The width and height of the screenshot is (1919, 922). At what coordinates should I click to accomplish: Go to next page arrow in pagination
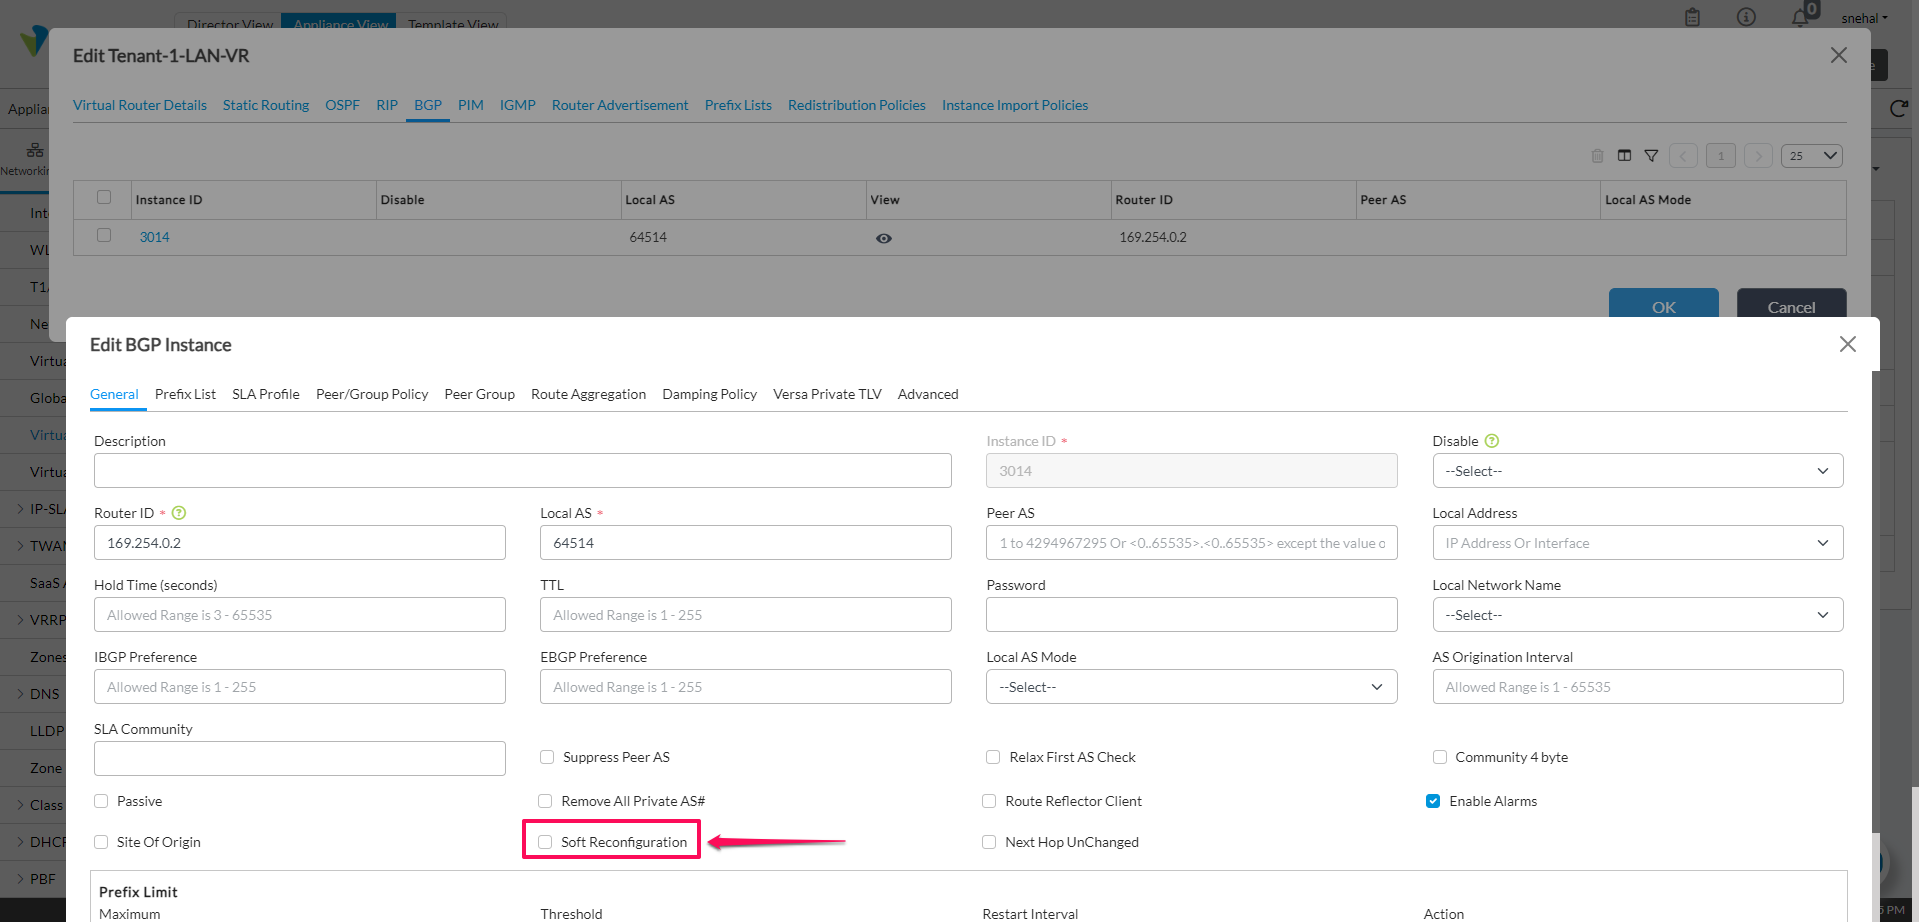pyautogui.click(x=1758, y=156)
